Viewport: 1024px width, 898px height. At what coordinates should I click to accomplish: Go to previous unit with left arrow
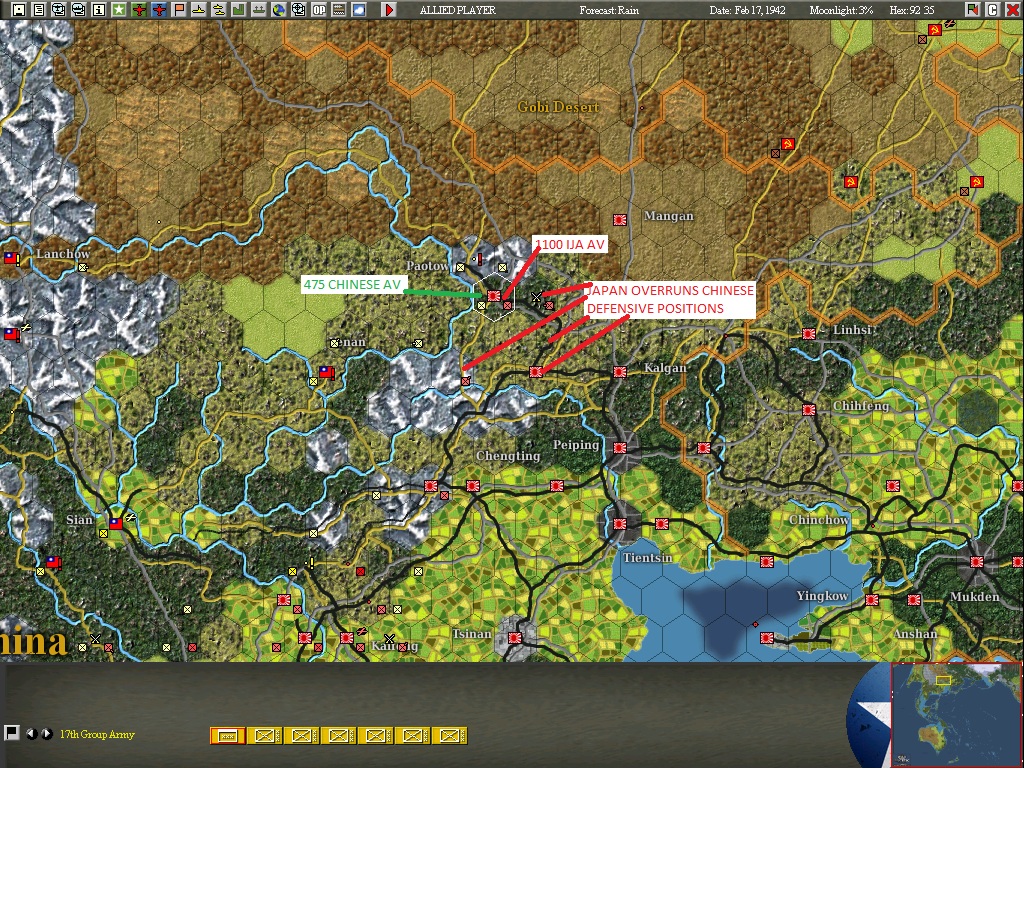pos(31,733)
